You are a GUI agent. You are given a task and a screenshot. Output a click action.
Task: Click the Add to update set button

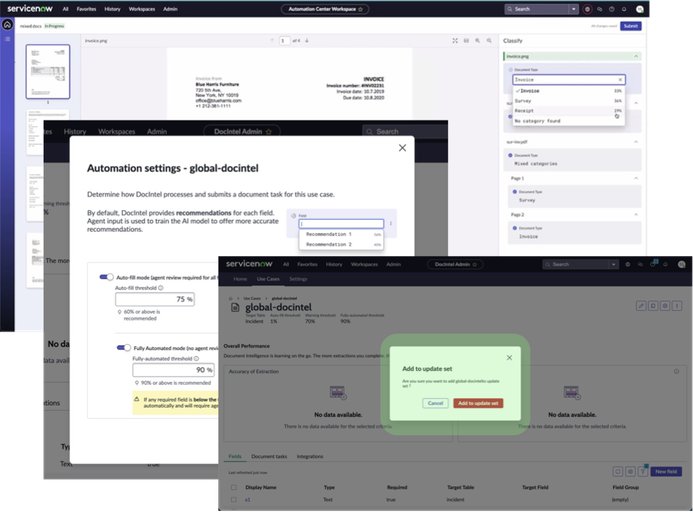point(478,403)
